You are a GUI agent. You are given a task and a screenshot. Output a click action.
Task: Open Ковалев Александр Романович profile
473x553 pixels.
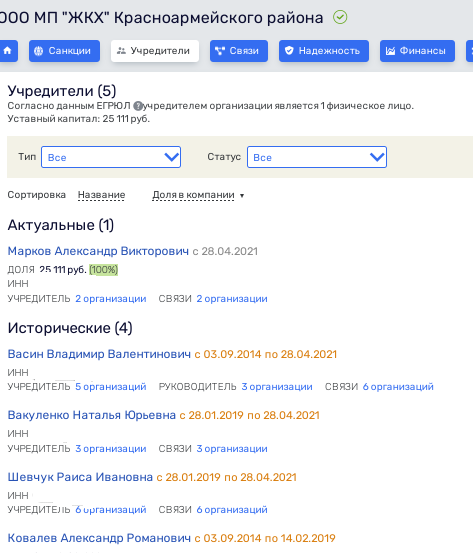pos(99,538)
